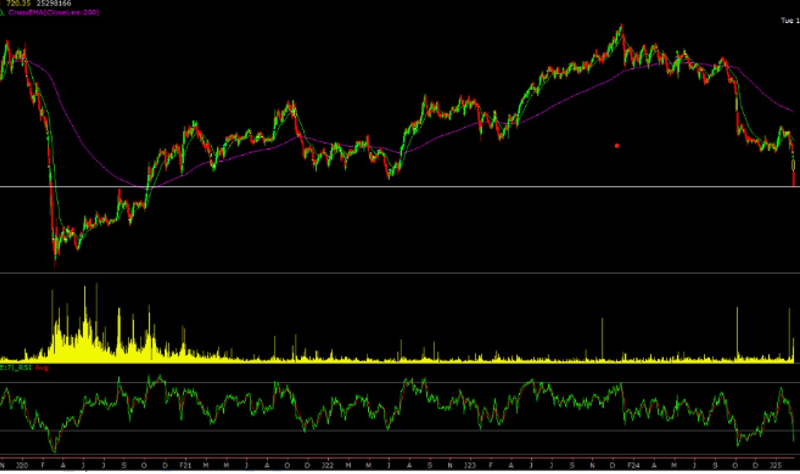Click the red Avg legend label

pyautogui.click(x=41, y=368)
